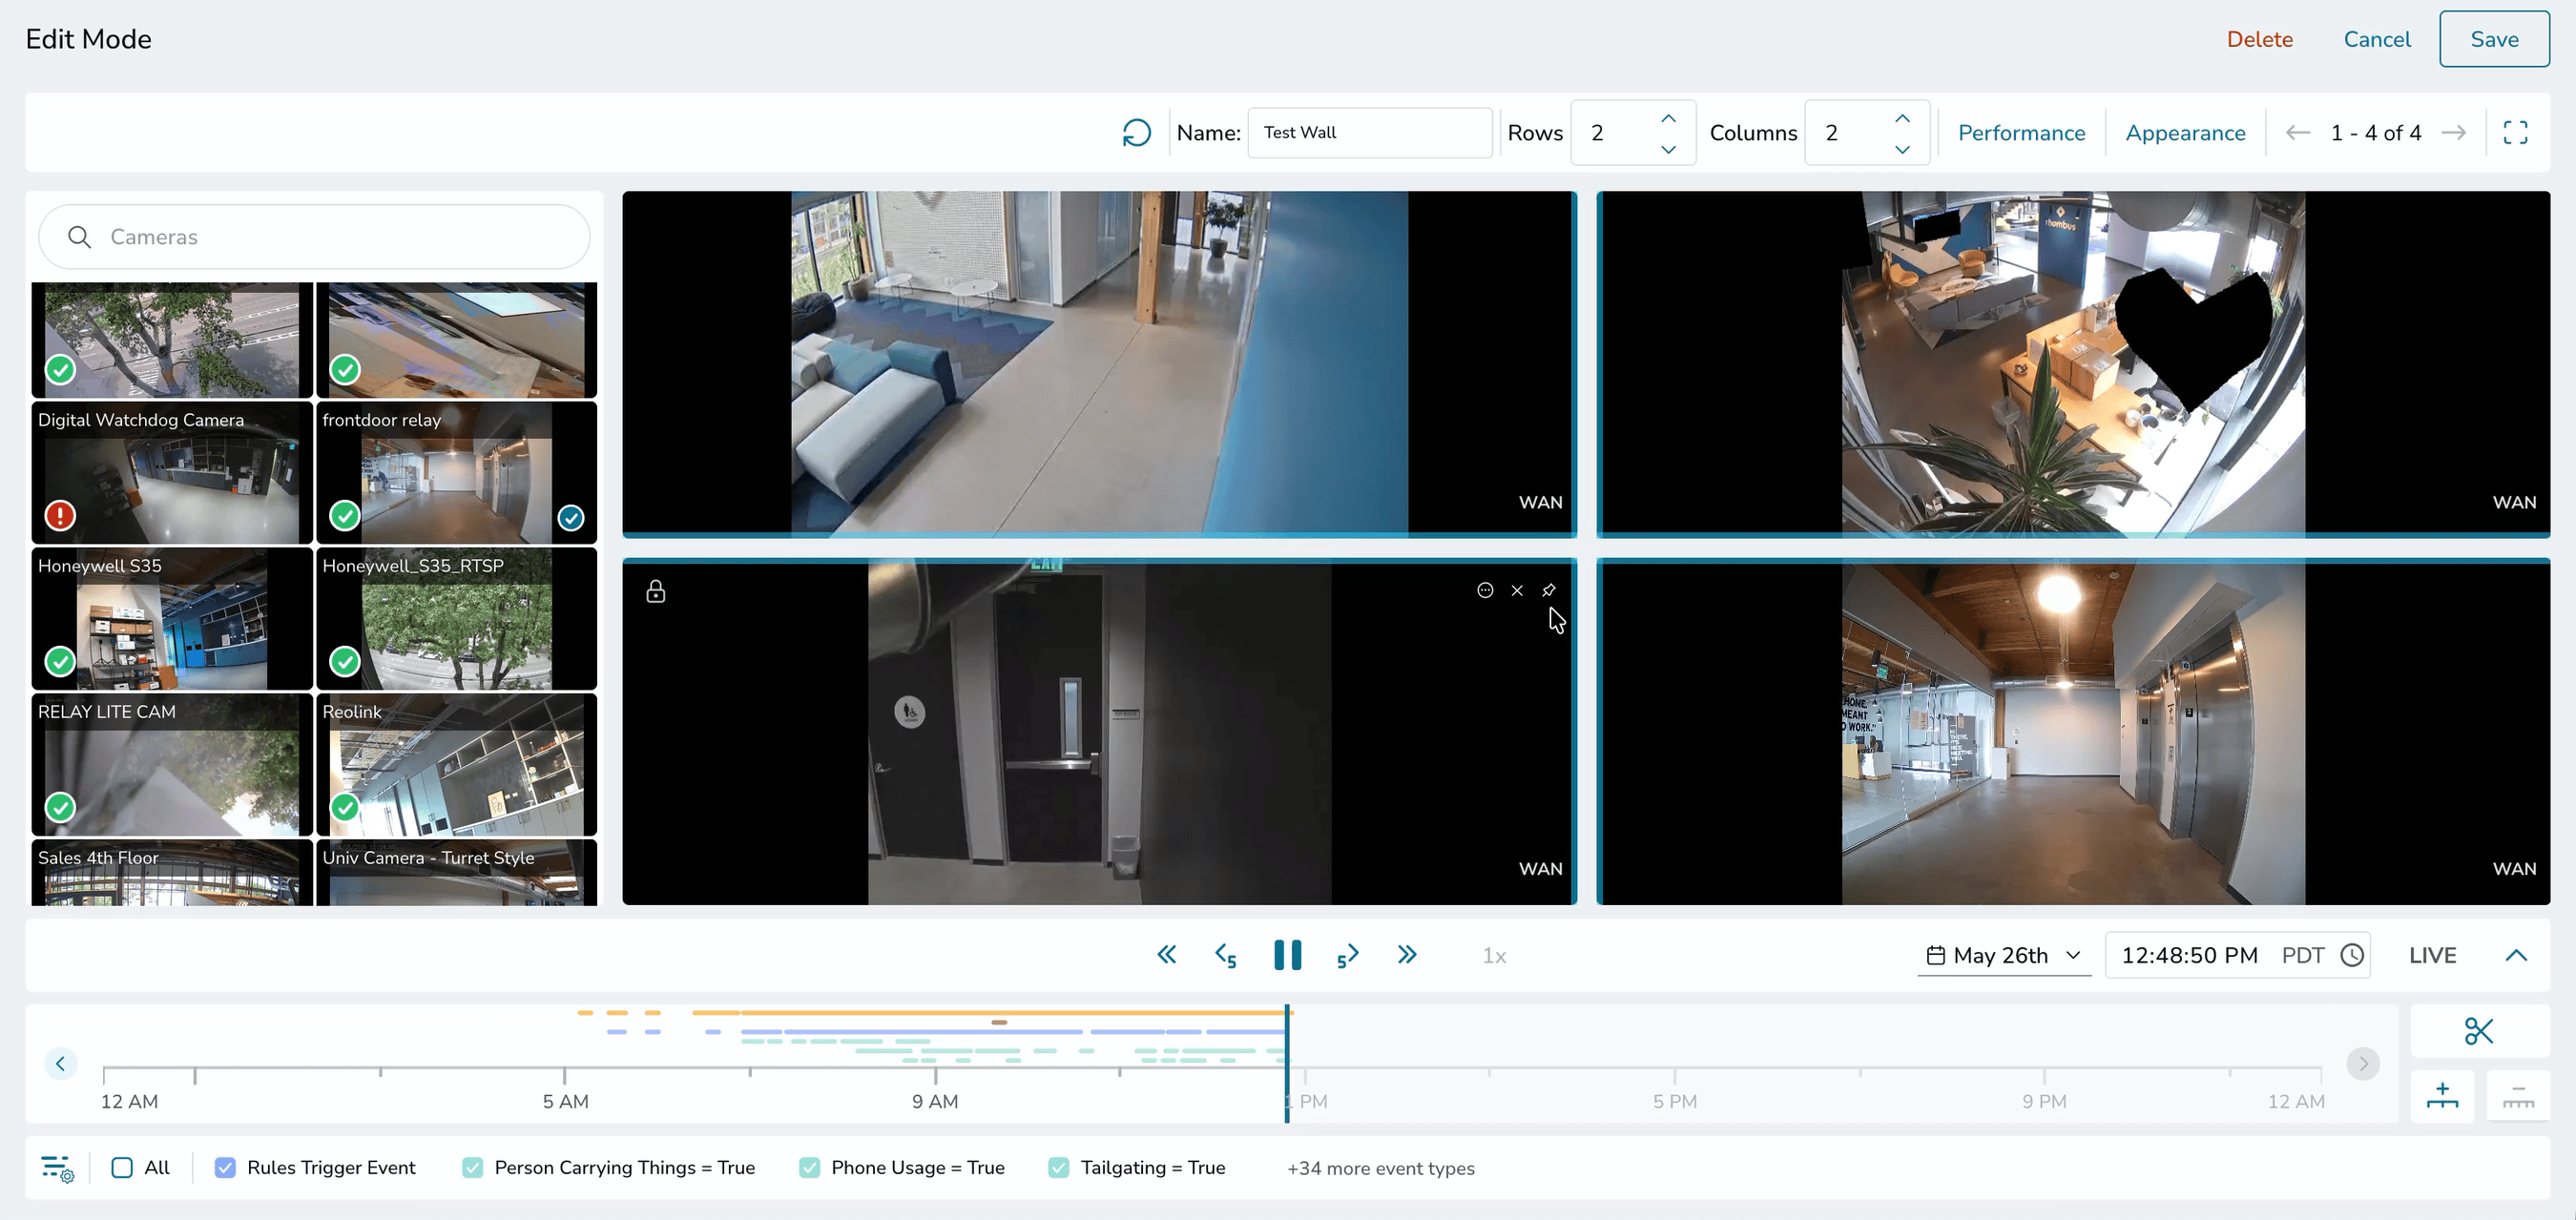Collapse the timeline panel with the up chevron
2576x1220 pixels.
(2516, 955)
